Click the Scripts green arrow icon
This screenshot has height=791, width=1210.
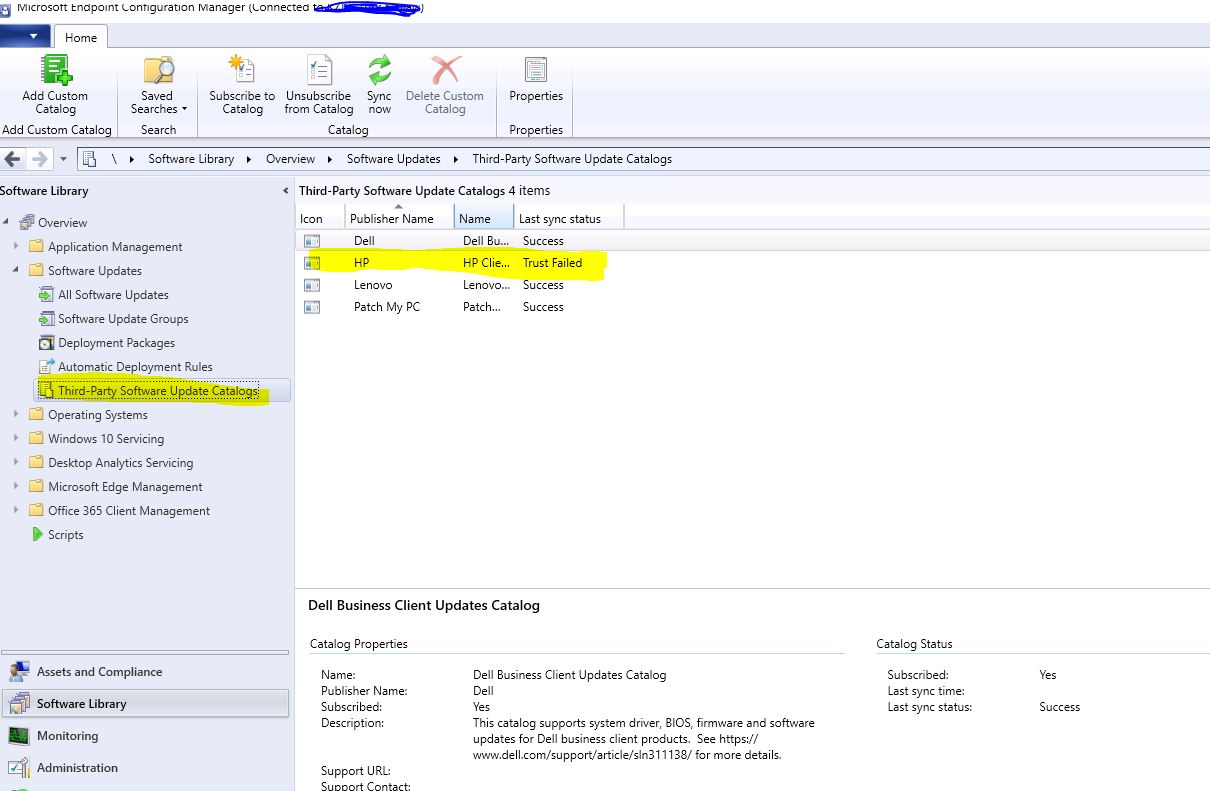click(x=38, y=534)
